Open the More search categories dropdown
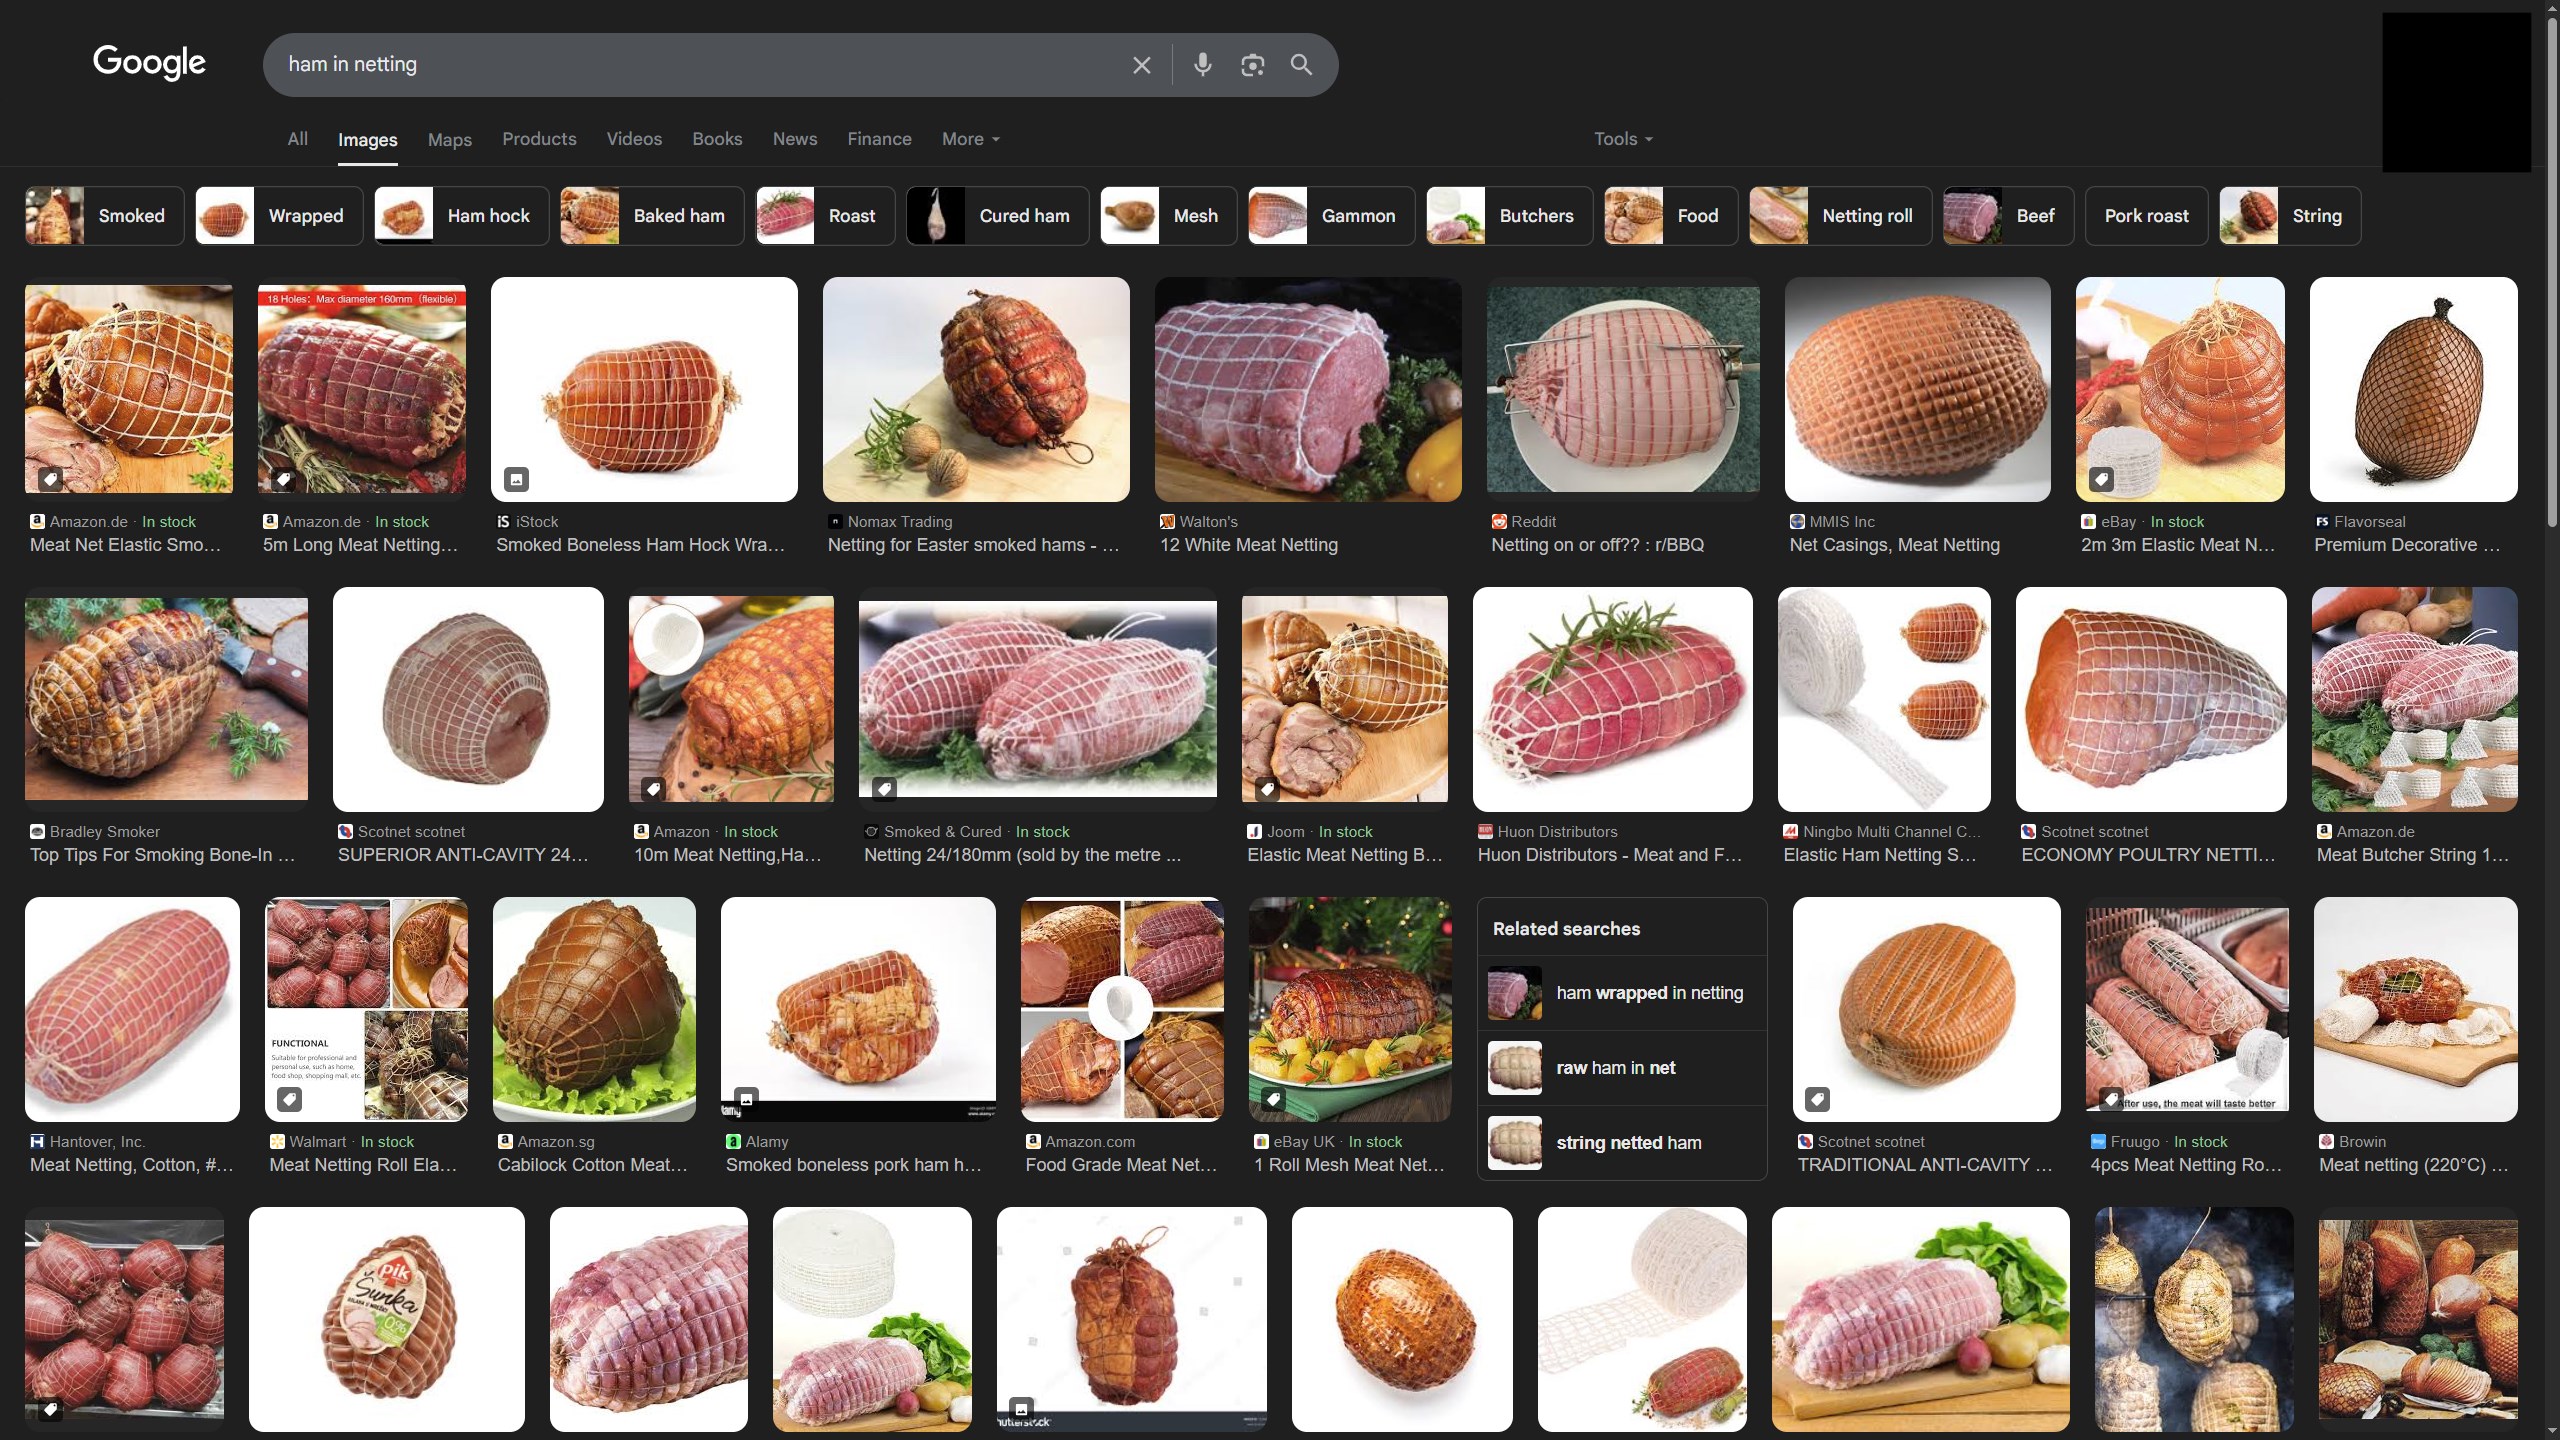Screen dimensions: 2560x1440 970,139
